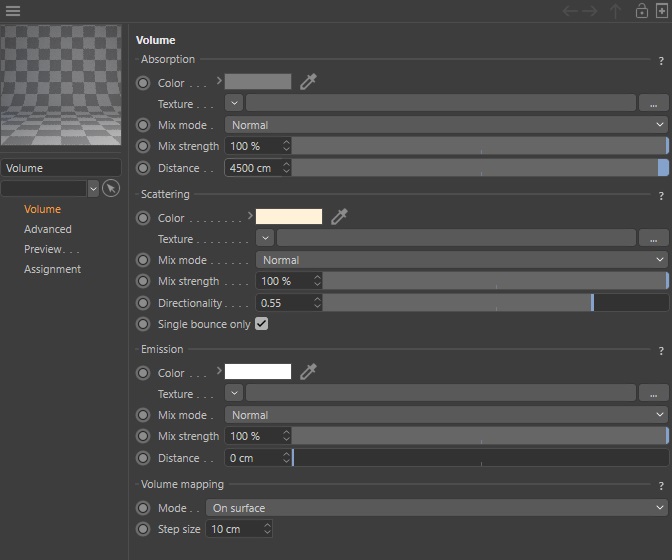Viewport: 672px width, 560px height.
Task: Toggle Absorption Distance animation dot
Action: click(x=143, y=168)
